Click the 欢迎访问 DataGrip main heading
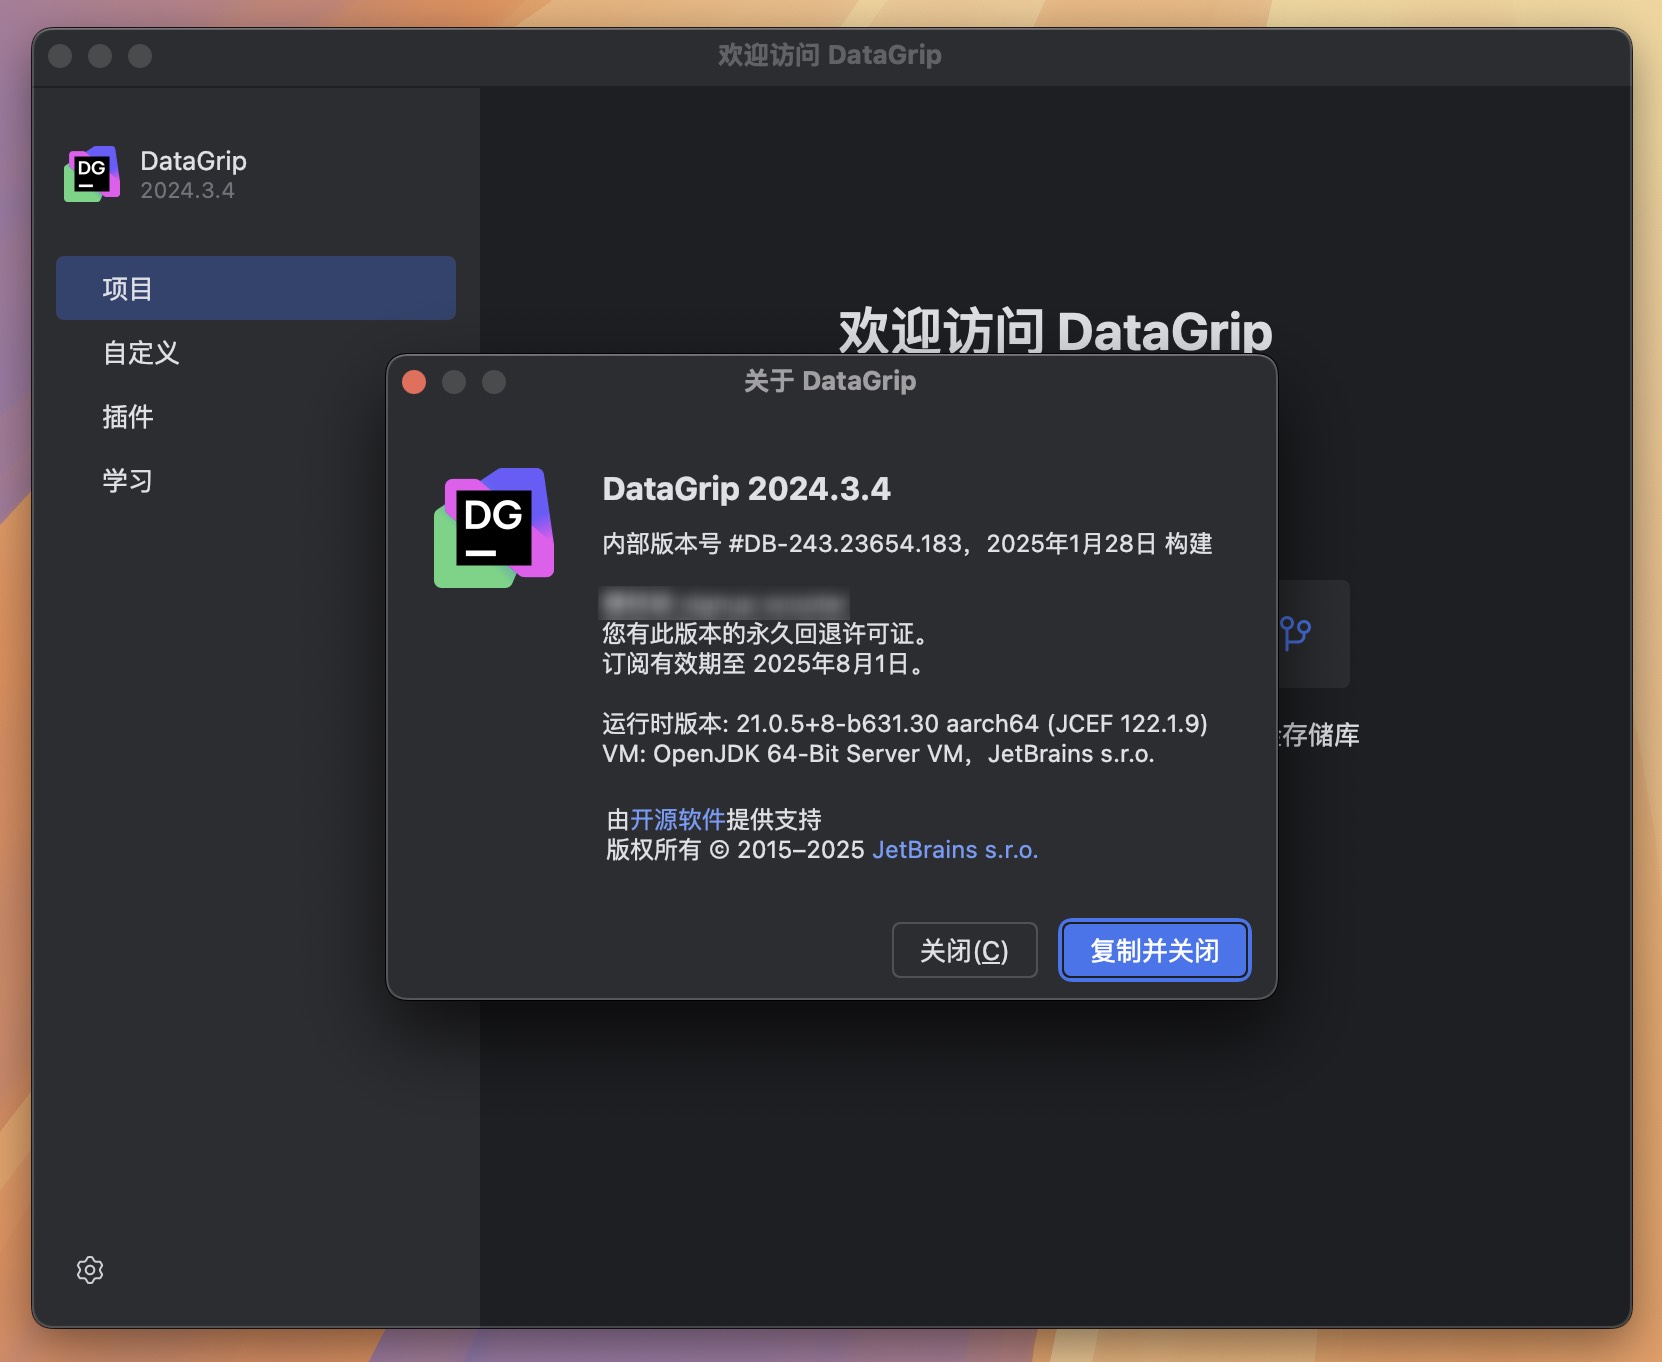Screen dimensions: 1662x1362 coord(1055,330)
